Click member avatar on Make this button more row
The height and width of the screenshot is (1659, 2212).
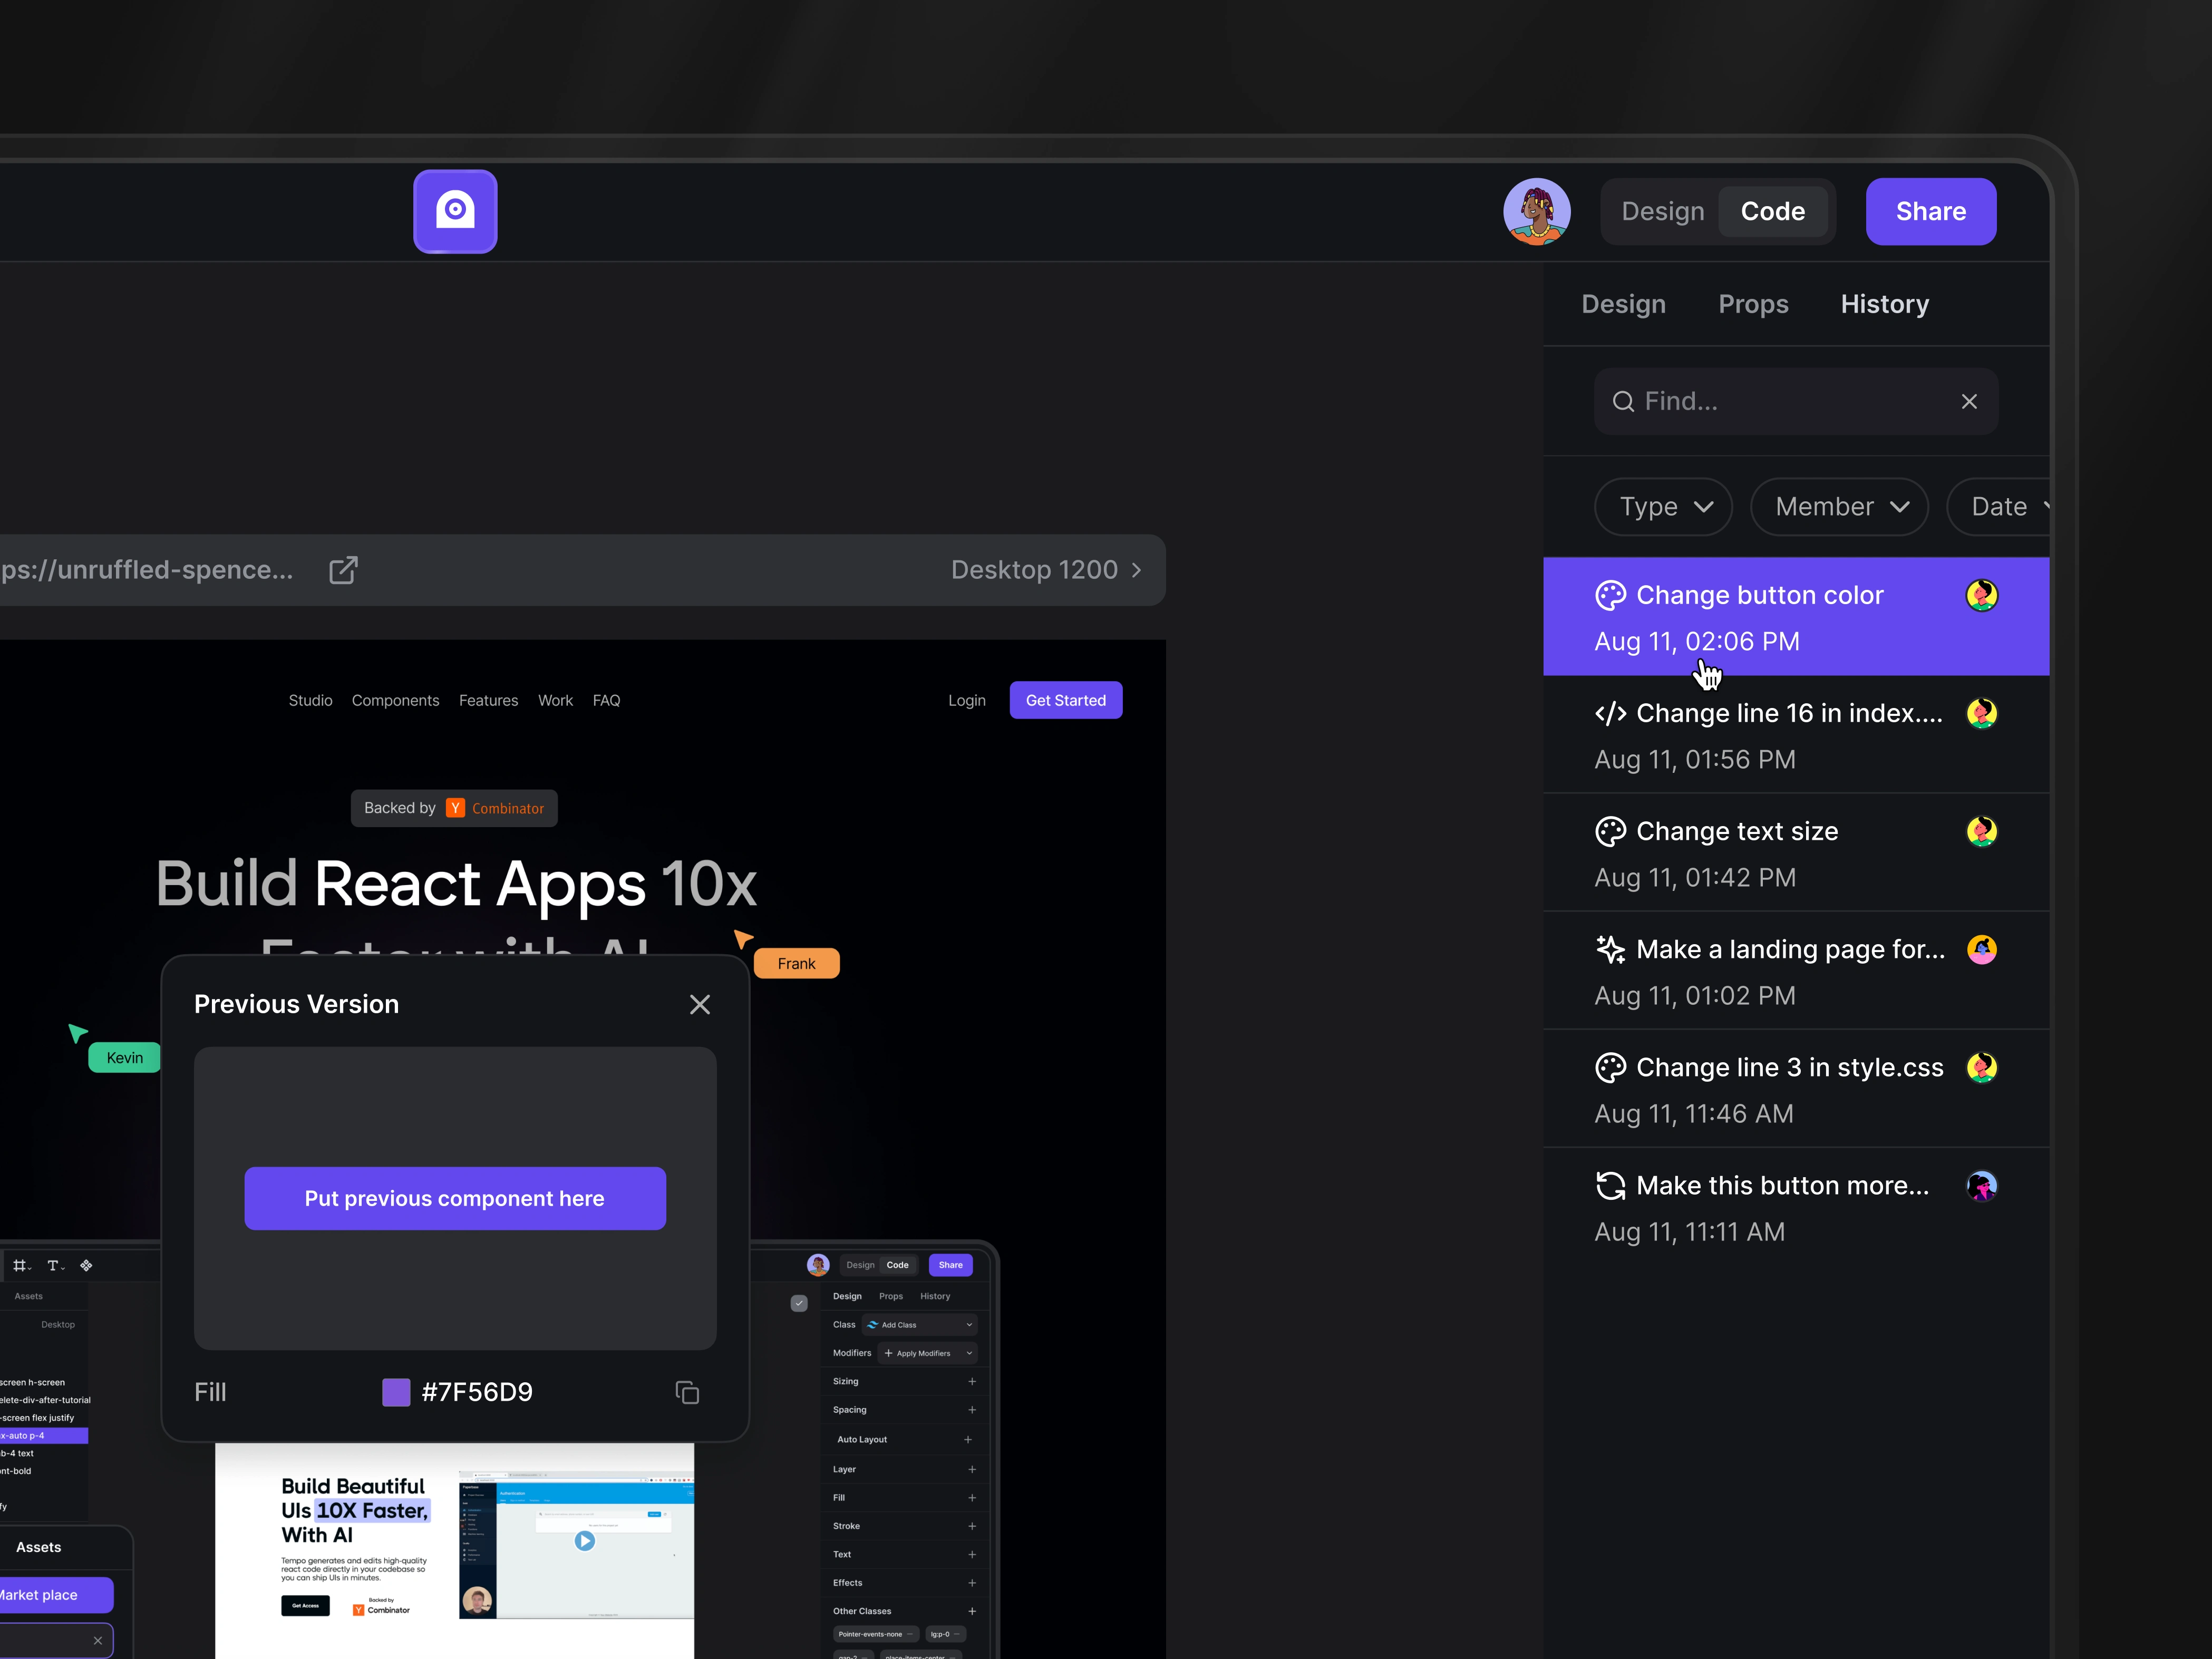pyautogui.click(x=1981, y=1185)
